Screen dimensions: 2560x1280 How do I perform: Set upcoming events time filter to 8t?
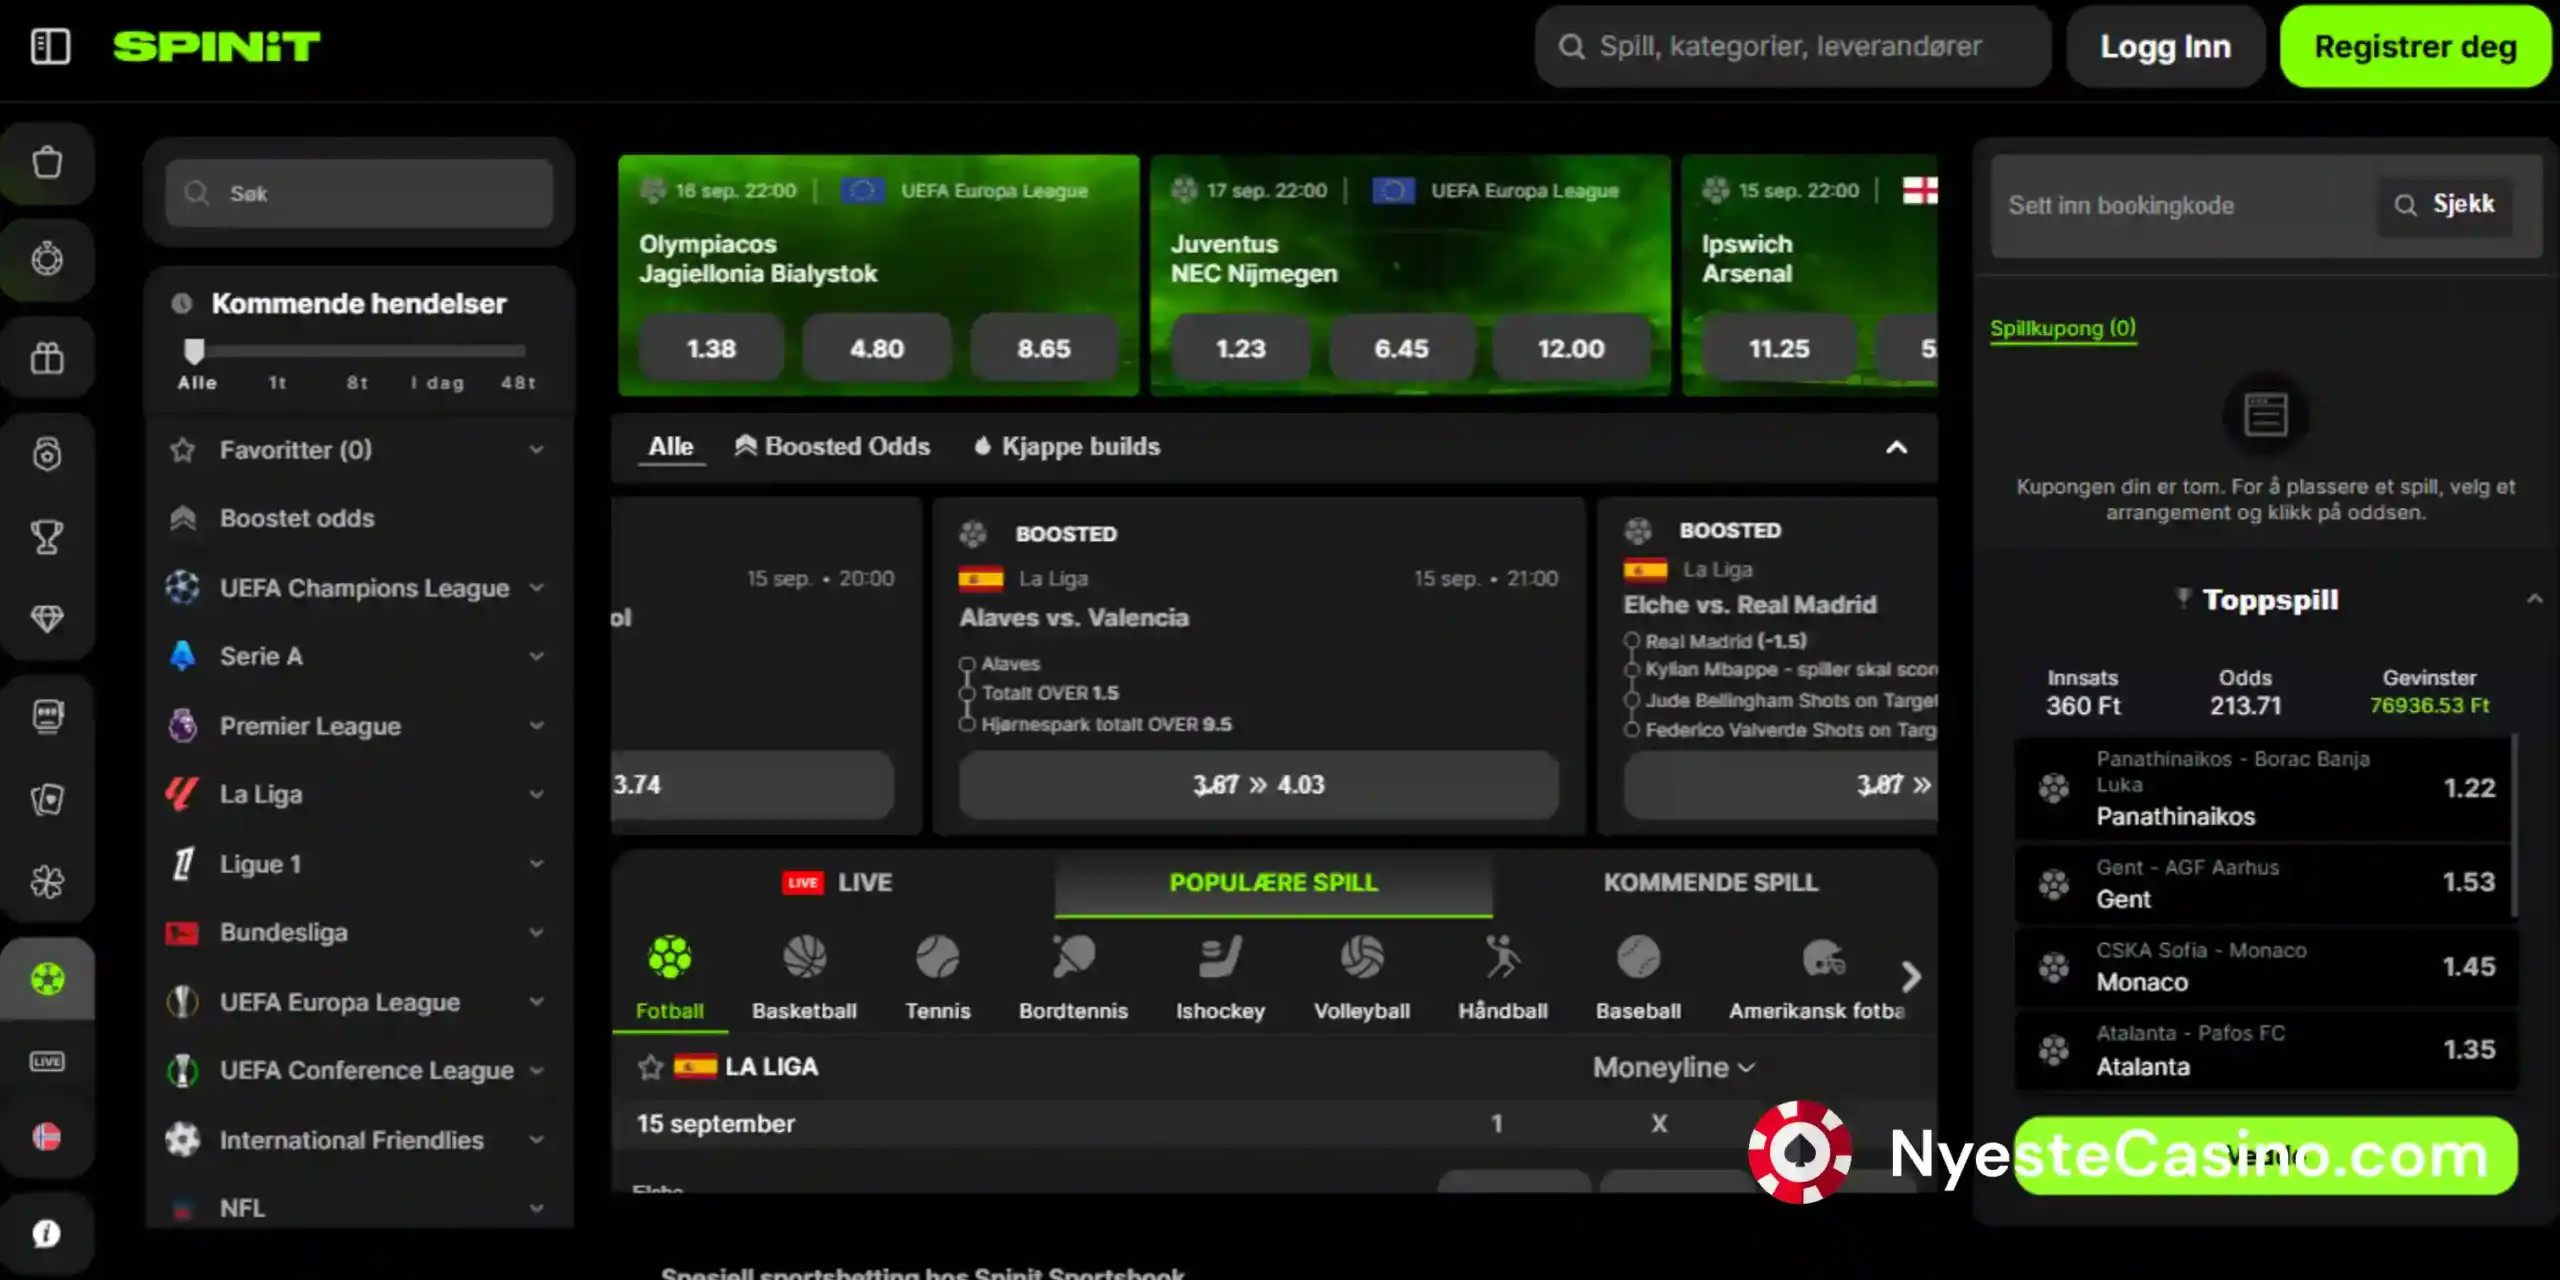[357, 382]
